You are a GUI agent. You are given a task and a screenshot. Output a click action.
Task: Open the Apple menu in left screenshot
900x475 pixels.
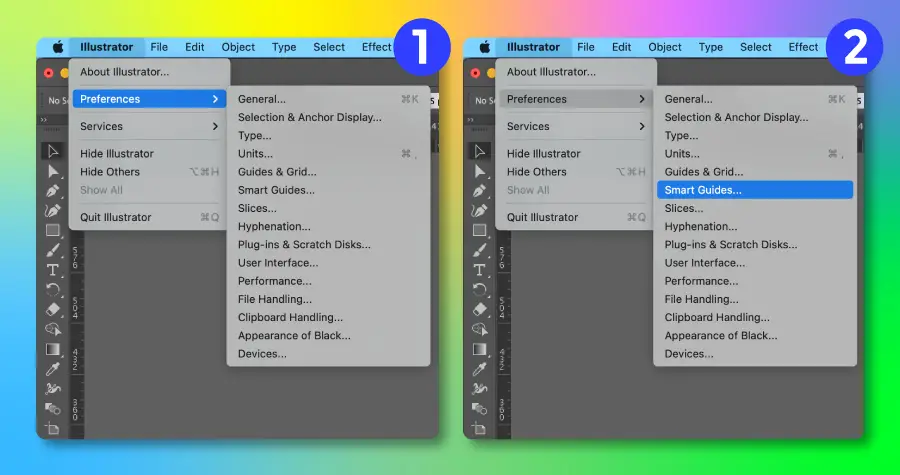[x=58, y=47]
